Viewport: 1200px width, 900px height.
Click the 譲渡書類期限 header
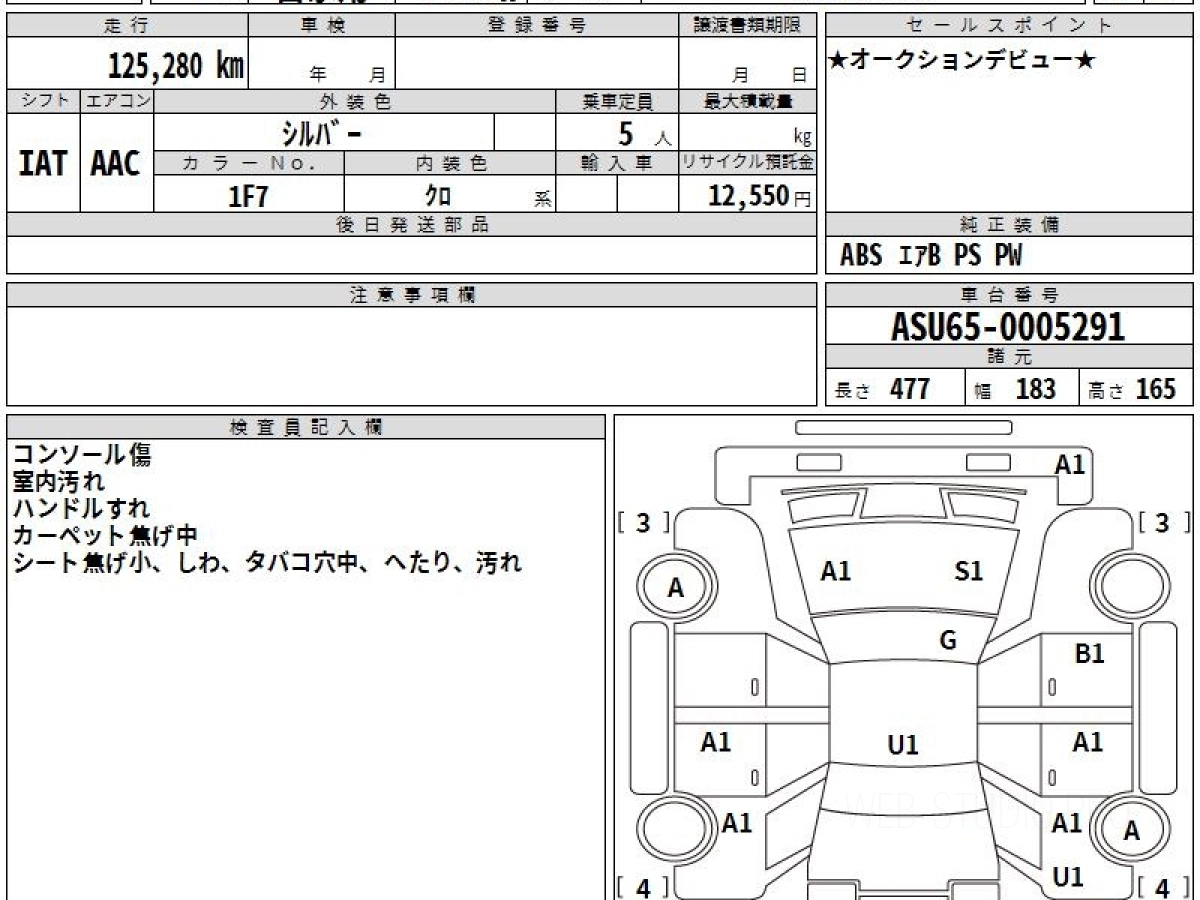[x=747, y=26]
